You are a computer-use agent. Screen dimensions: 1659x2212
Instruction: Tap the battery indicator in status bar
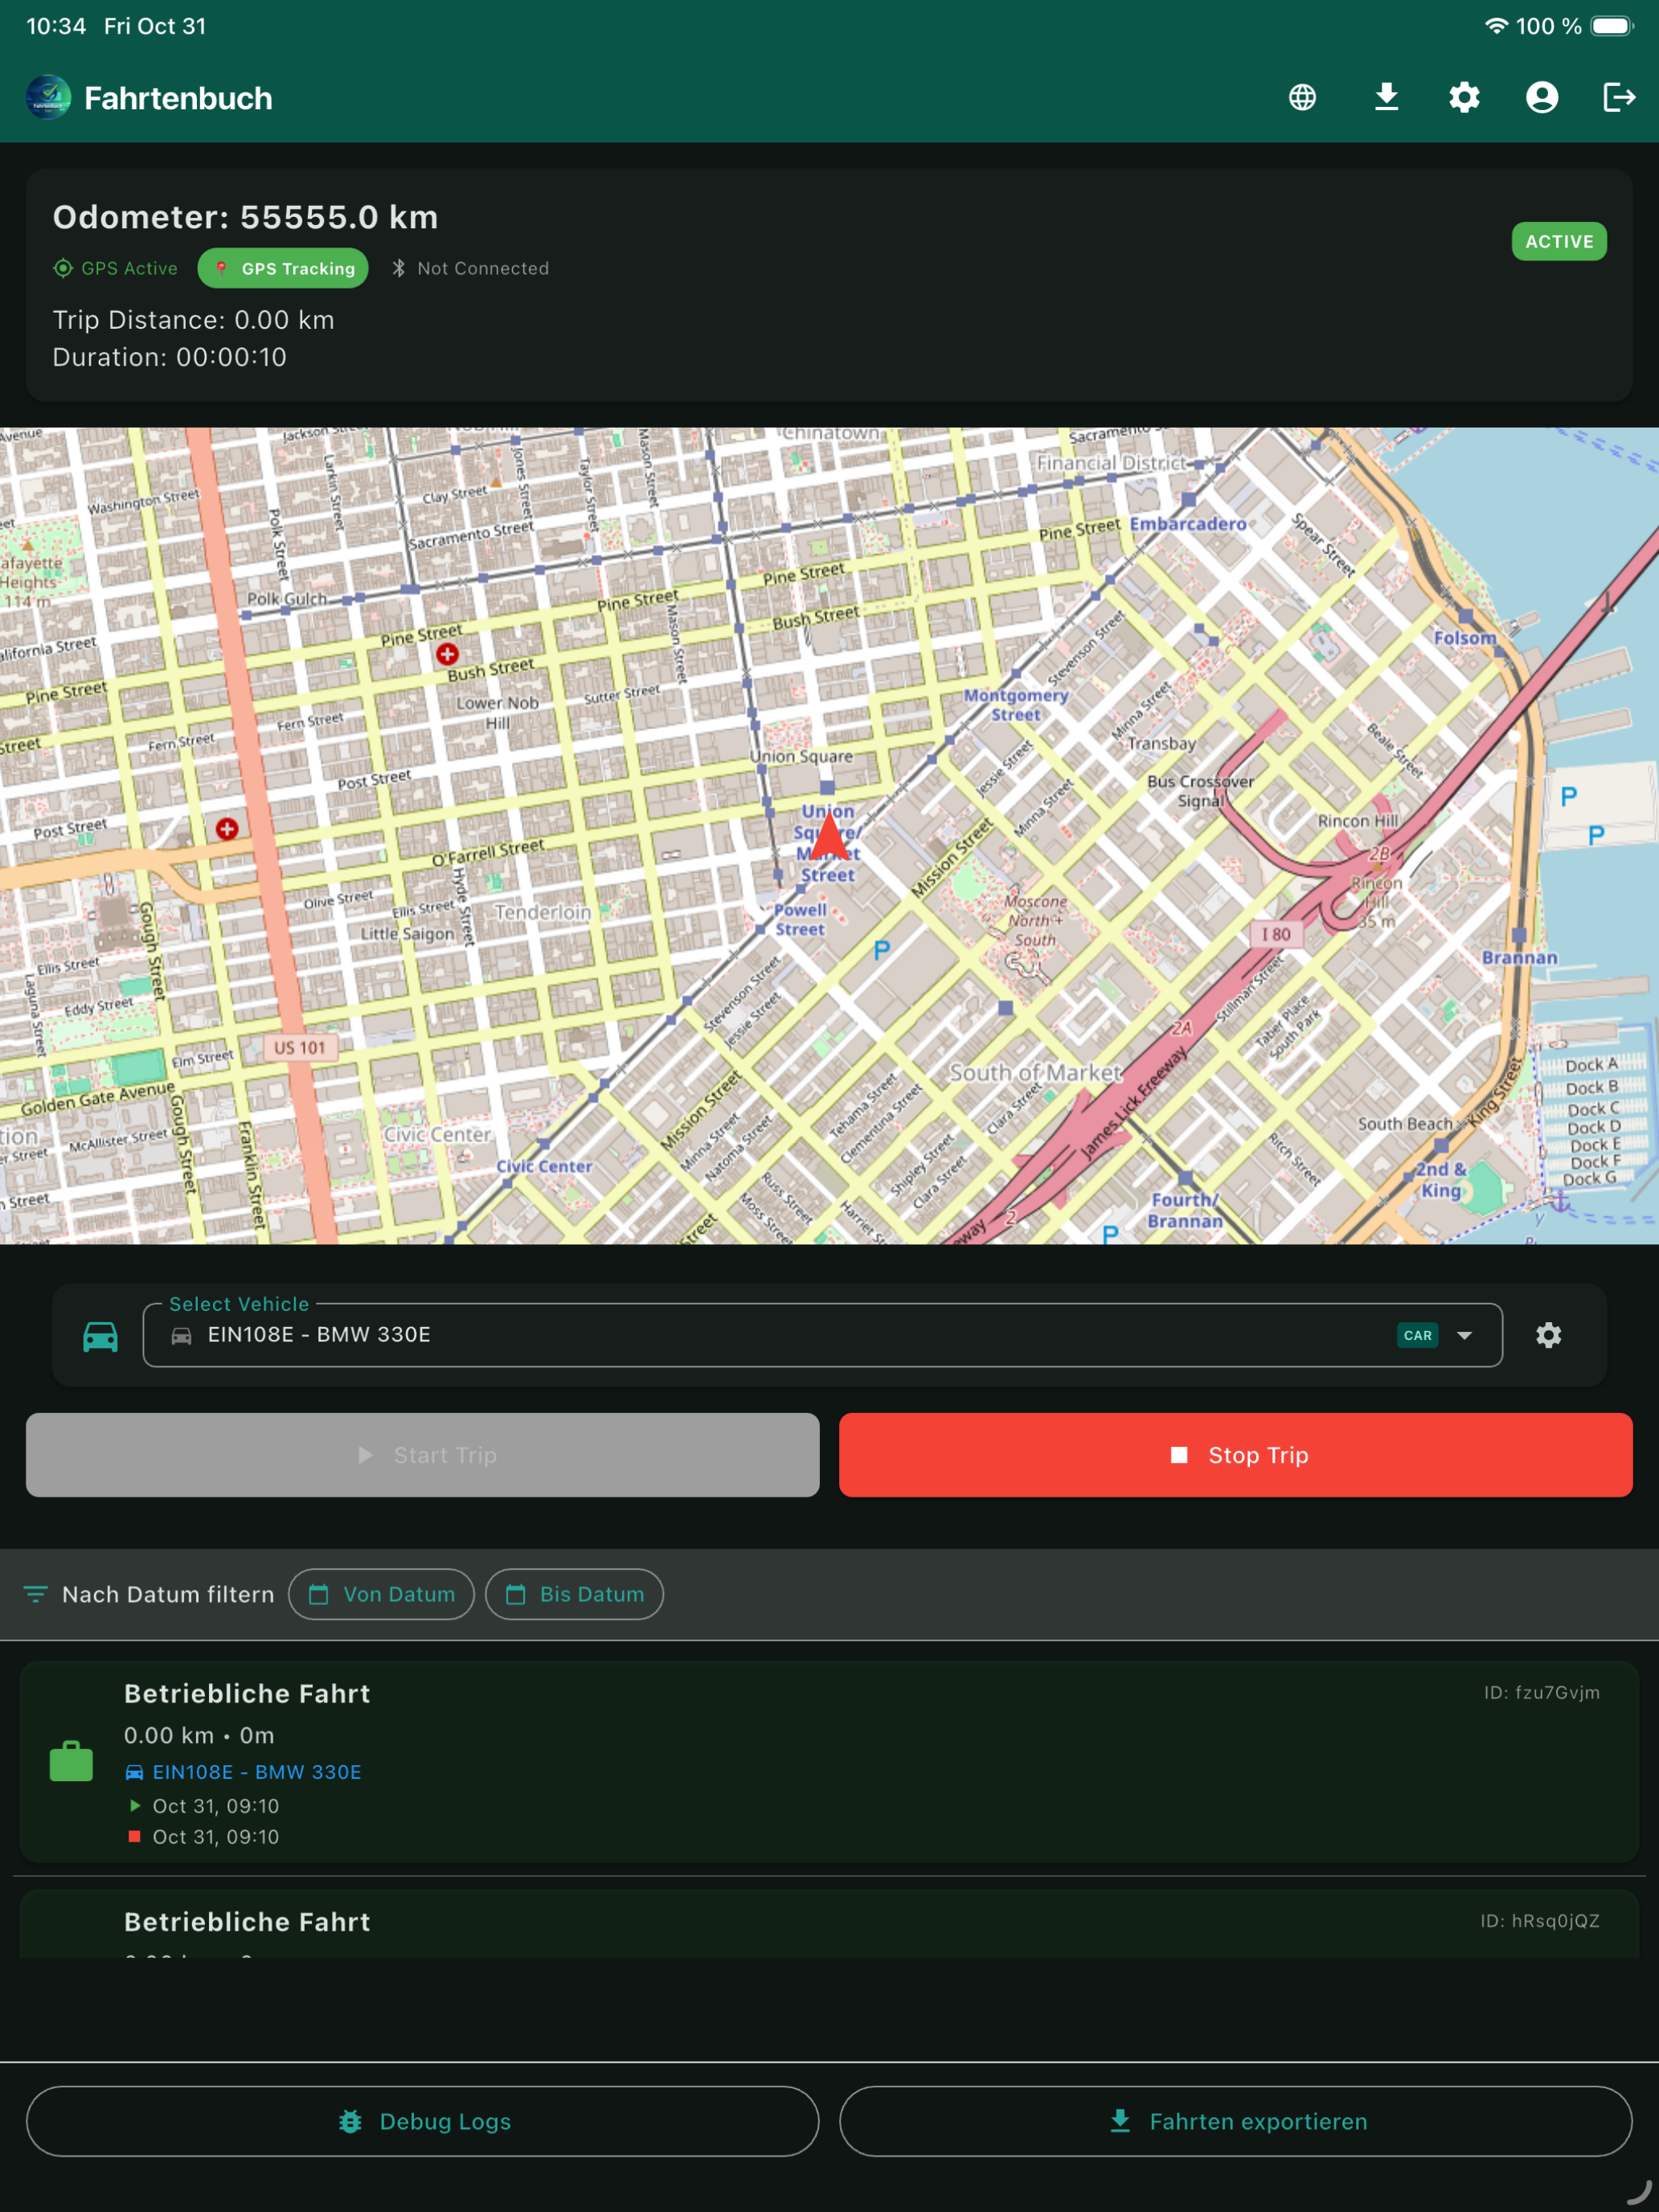[1612, 26]
